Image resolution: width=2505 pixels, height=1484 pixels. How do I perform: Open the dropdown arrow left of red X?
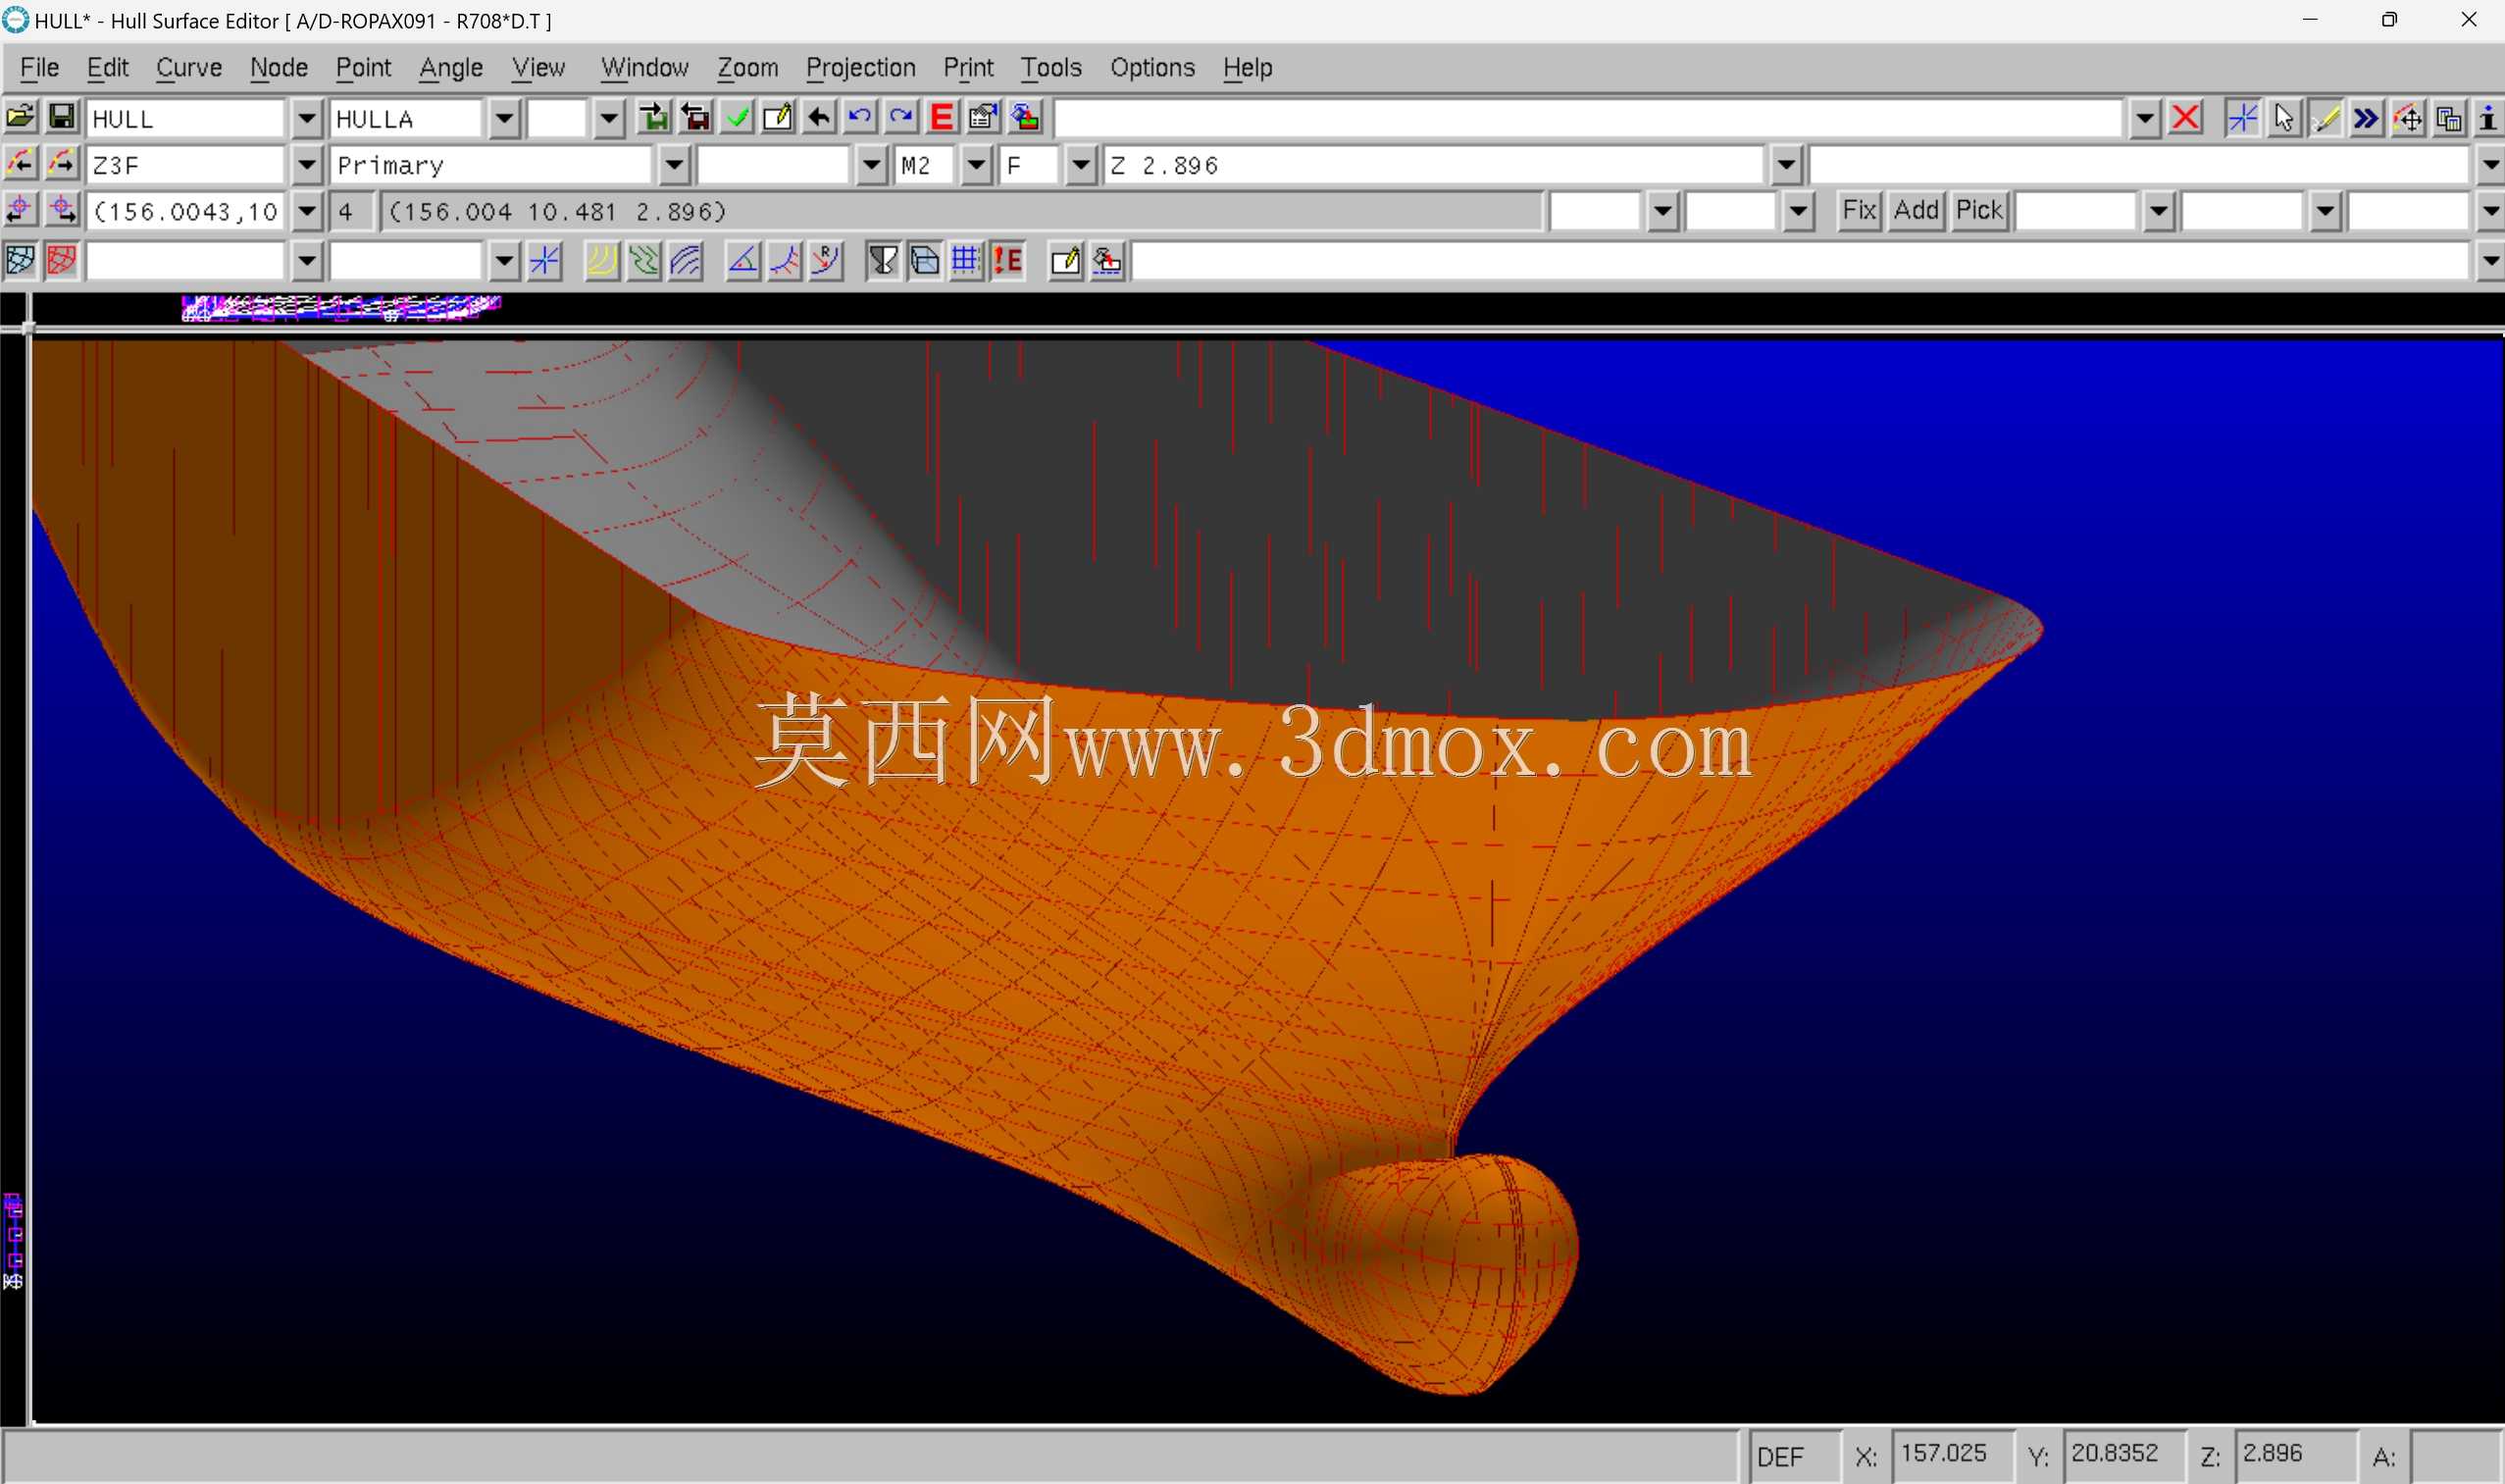[2145, 119]
